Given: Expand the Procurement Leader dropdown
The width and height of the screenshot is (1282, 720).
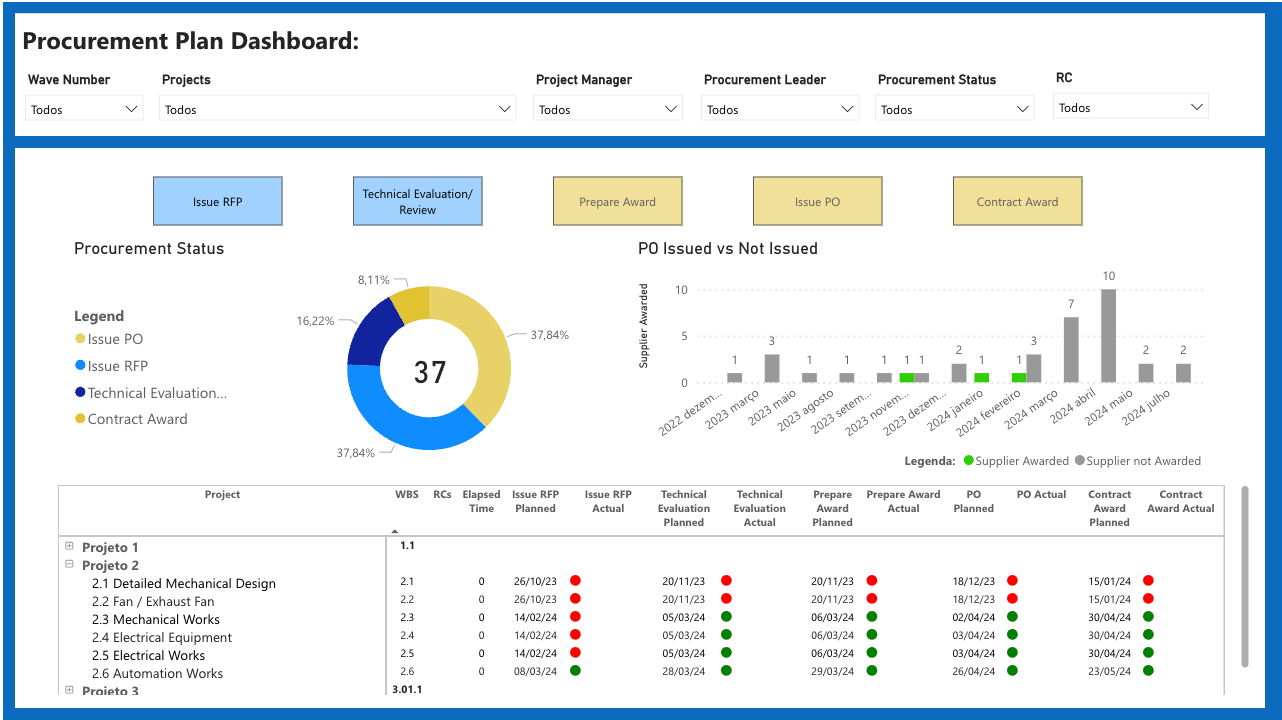Looking at the screenshot, I should tap(780, 109).
